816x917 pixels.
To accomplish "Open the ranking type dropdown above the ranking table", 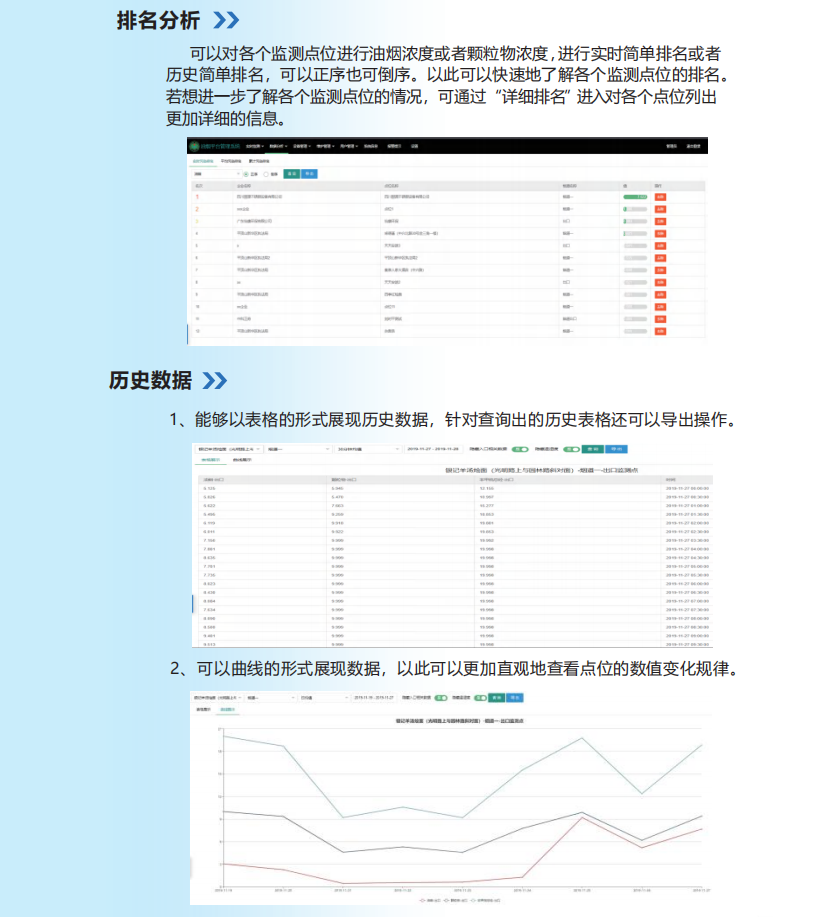I will pyautogui.click(x=210, y=173).
